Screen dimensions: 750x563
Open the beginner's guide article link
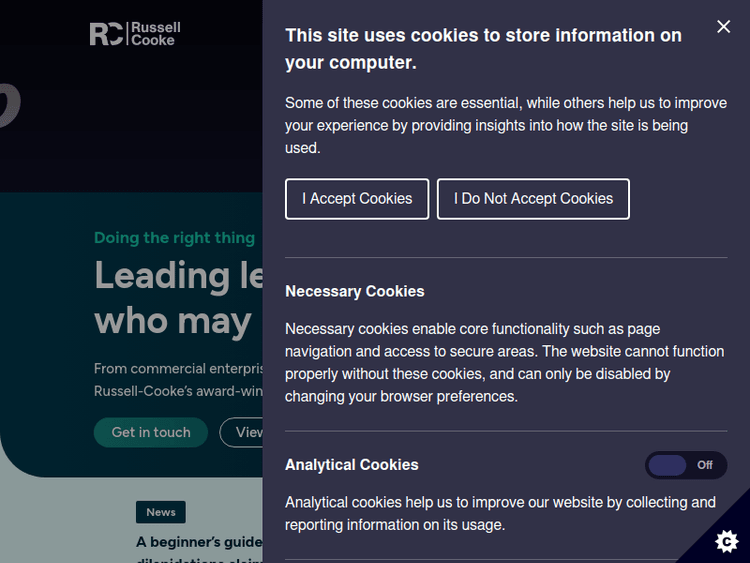pos(200,543)
